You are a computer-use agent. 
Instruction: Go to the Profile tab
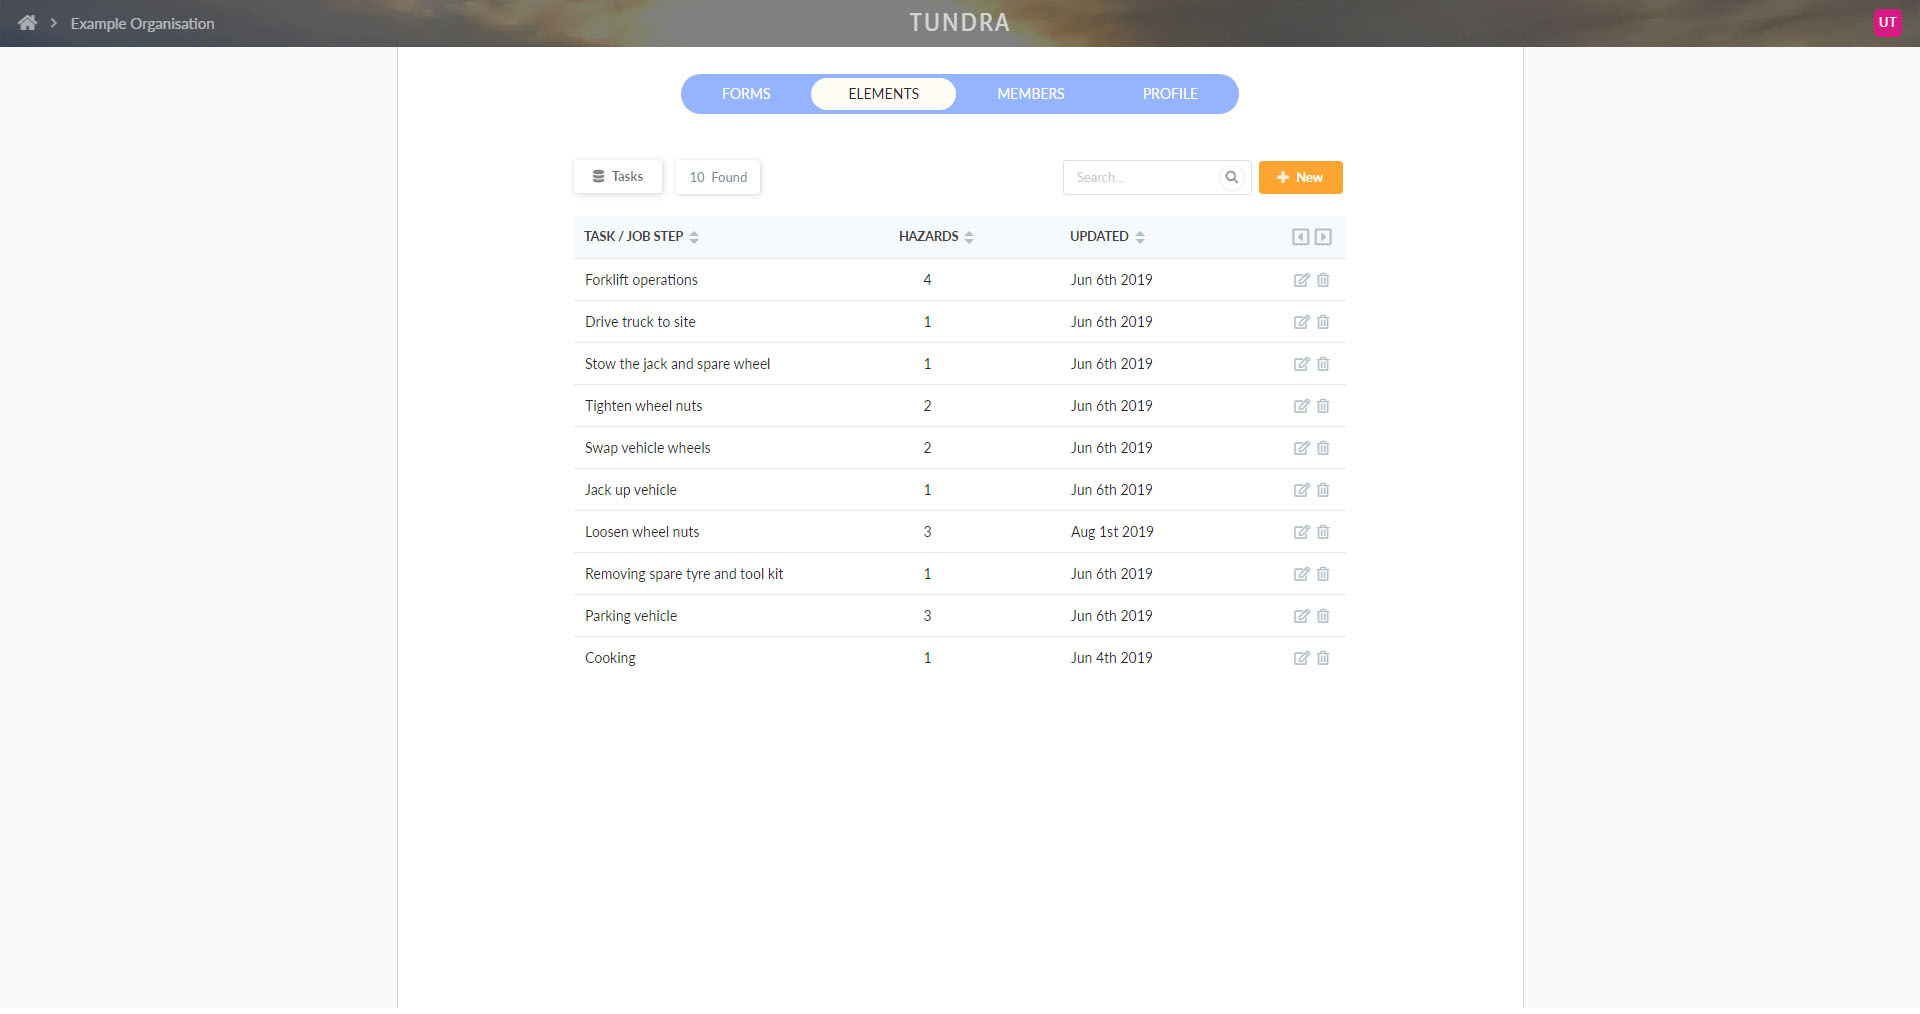point(1170,94)
